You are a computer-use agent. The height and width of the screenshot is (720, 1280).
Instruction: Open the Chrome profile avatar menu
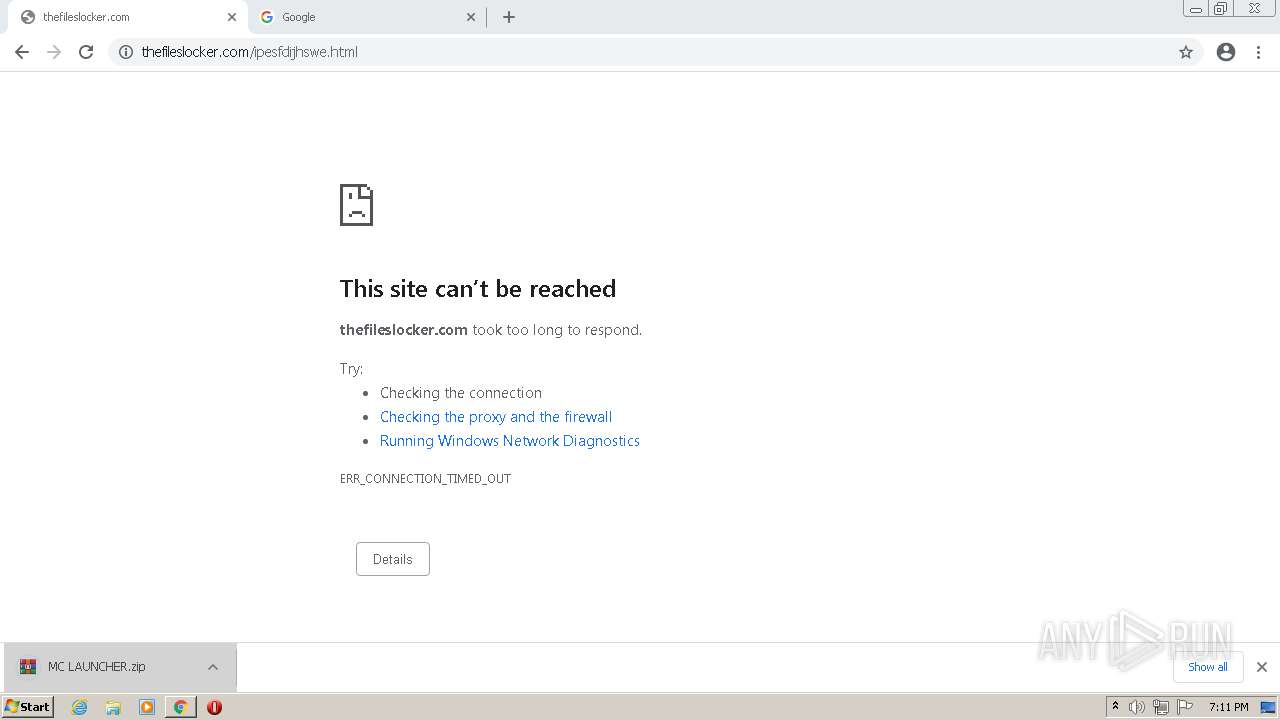pos(1226,52)
